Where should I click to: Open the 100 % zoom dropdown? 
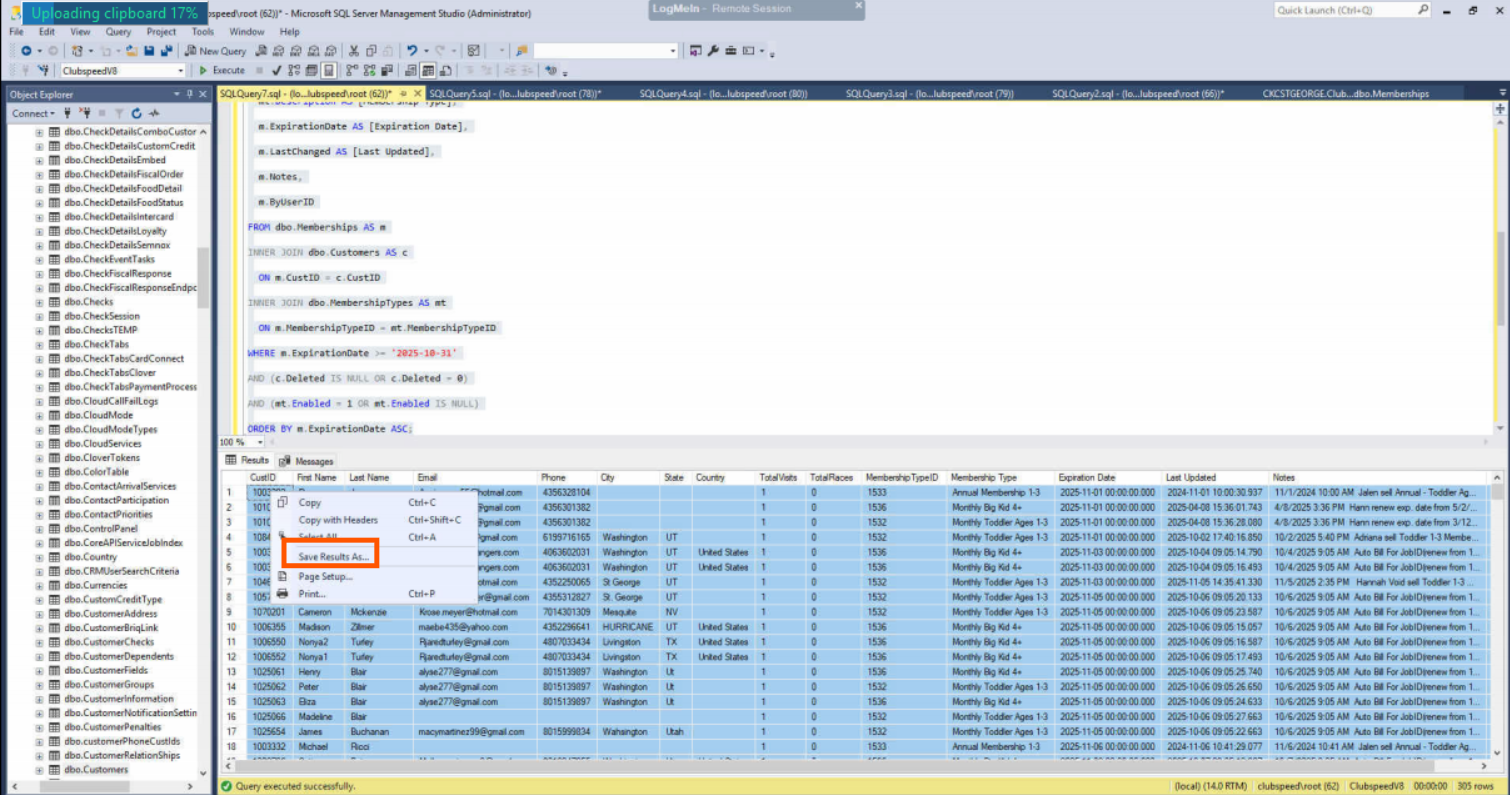pyautogui.click(x=260, y=442)
